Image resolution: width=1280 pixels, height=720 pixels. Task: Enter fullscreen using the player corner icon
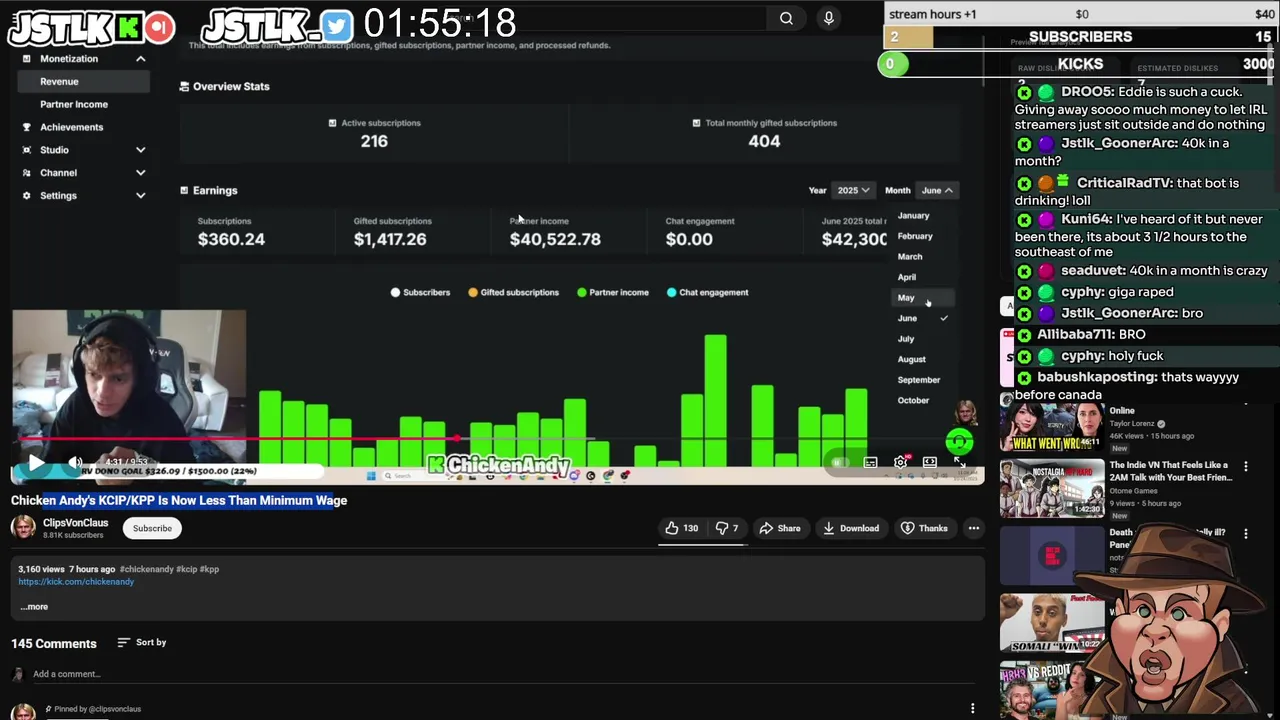pyautogui.click(x=959, y=462)
